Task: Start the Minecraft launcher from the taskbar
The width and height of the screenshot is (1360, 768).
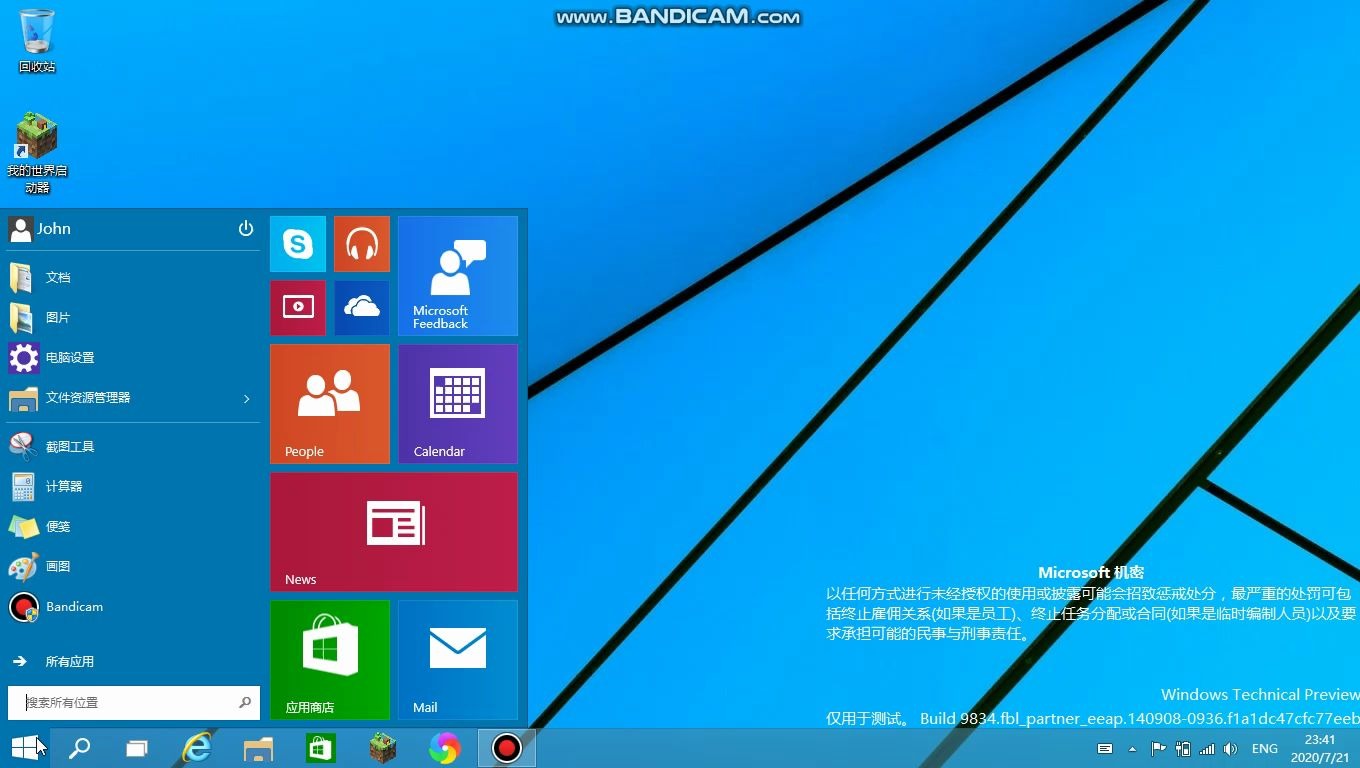Action: tap(381, 748)
